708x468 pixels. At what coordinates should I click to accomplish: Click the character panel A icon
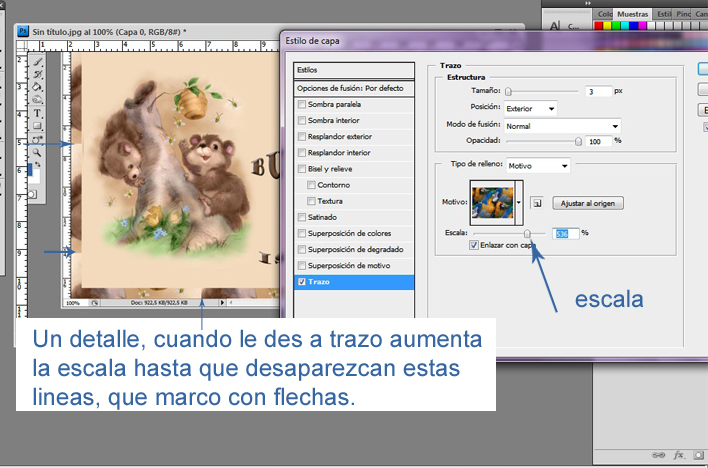coord(555,26)
